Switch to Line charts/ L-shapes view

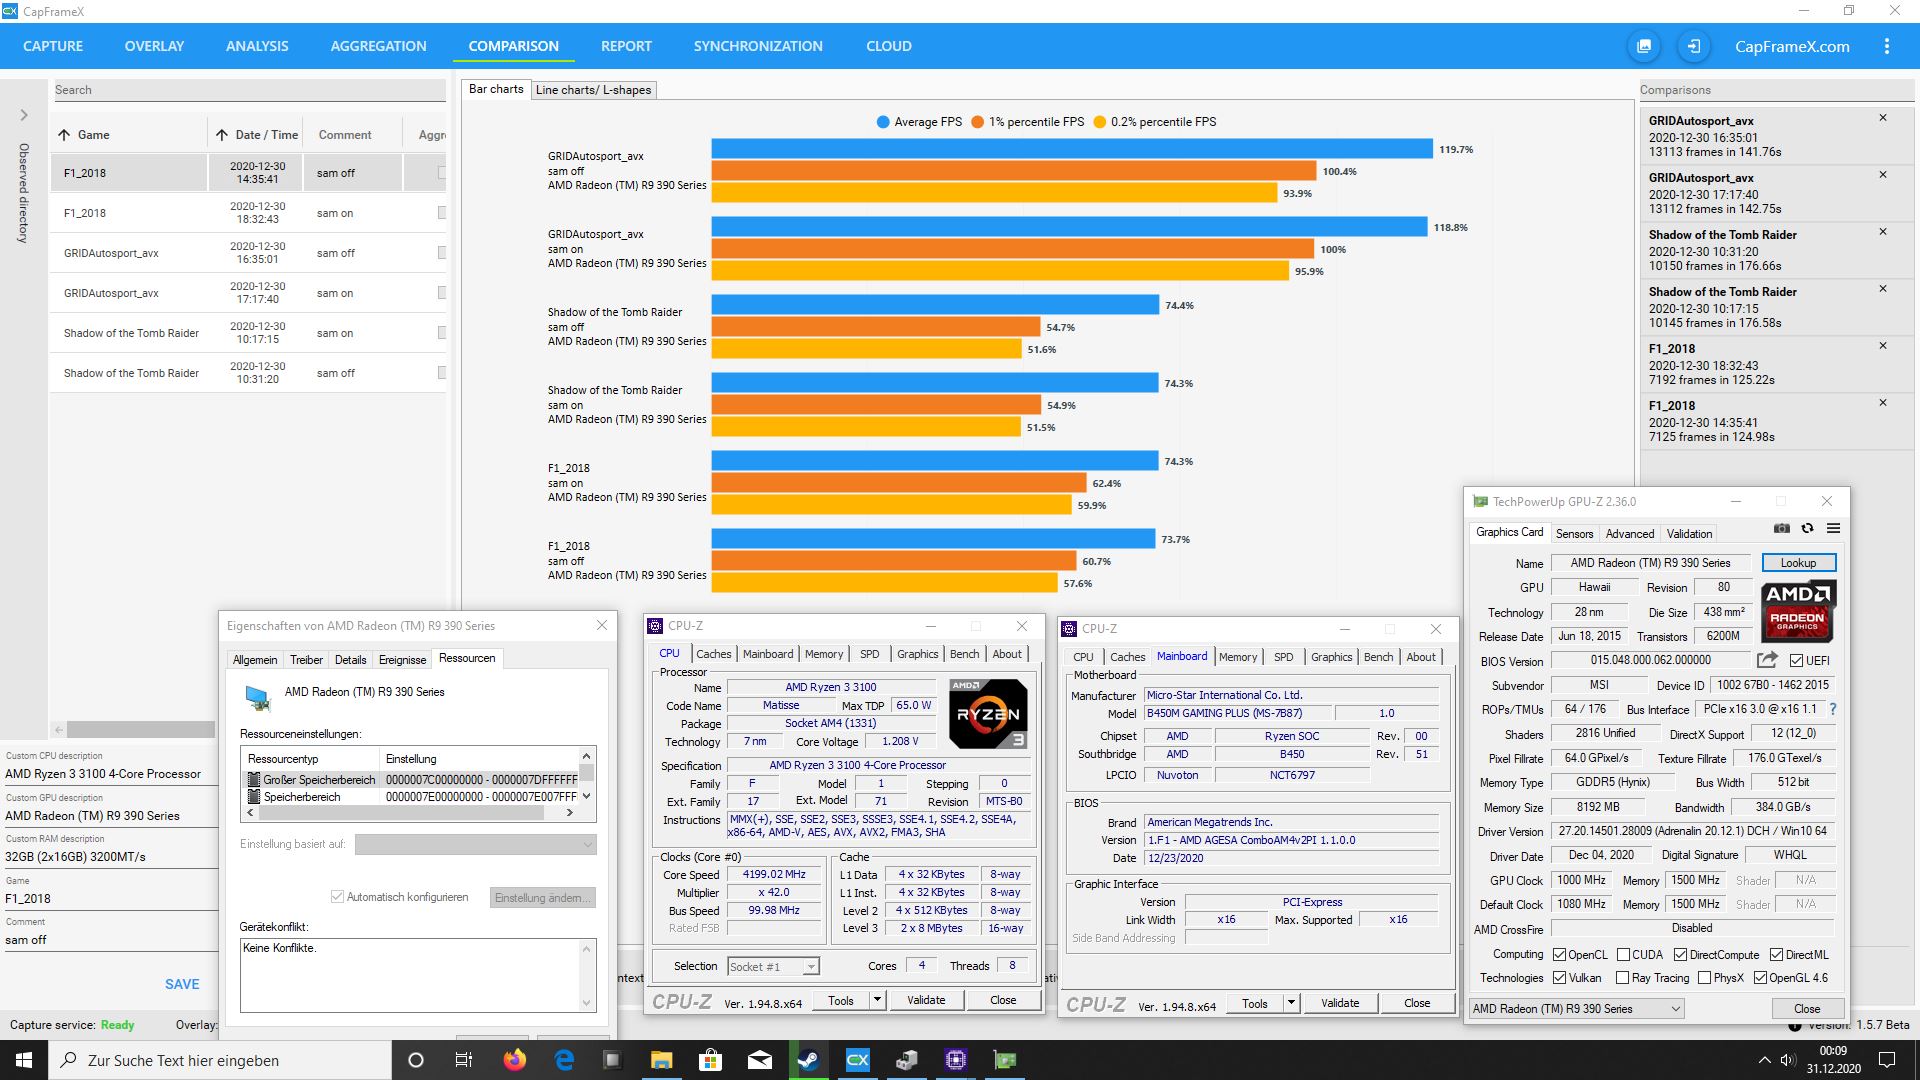tap(592, 90)
